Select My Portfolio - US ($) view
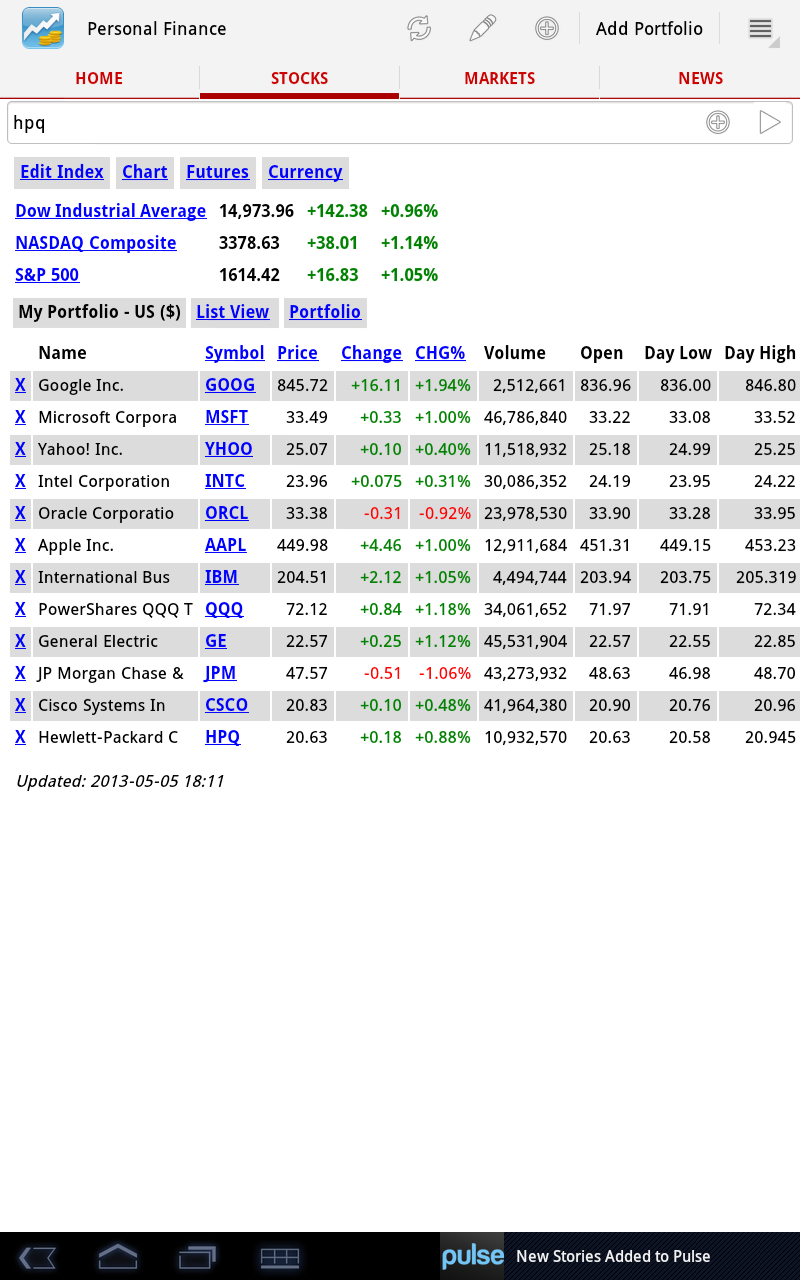The height and width of the screenshot is (1280, 800). click(99, 312)
